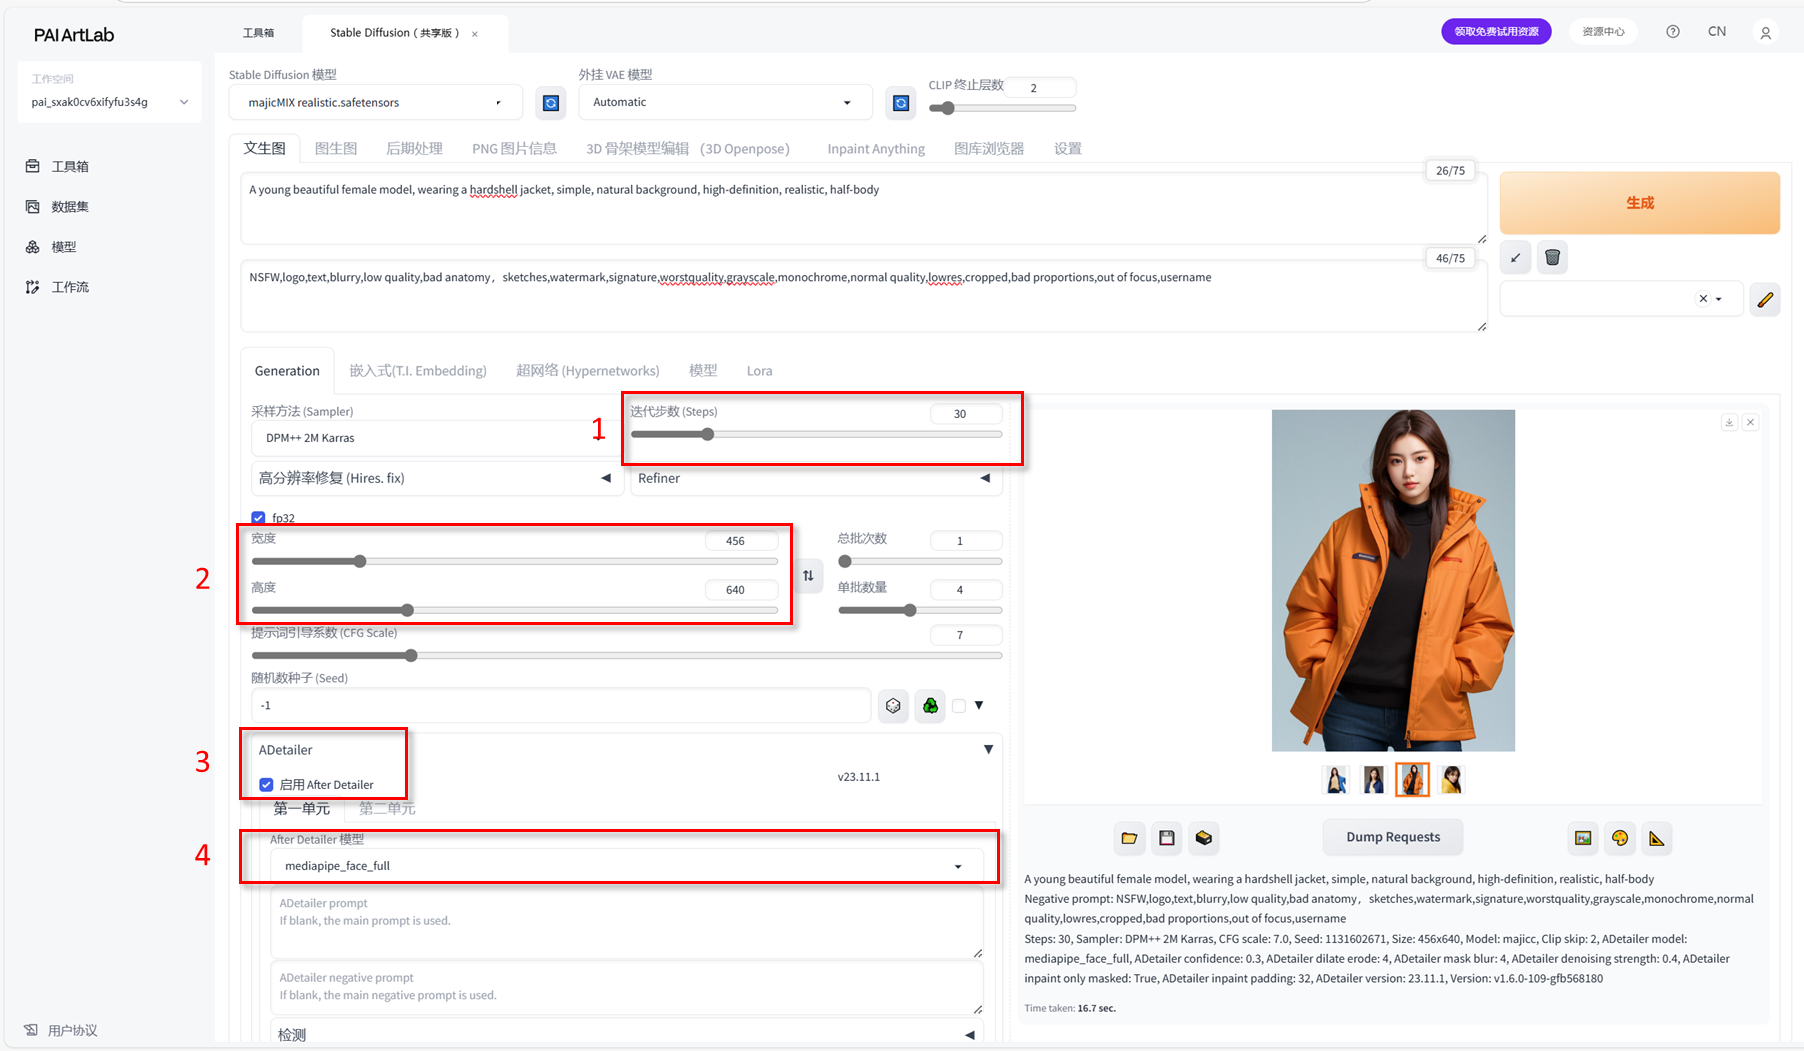Switch to the 后期处理 tab
1804x1051 pixels.
pyautogui.click(x=414, y=149)
